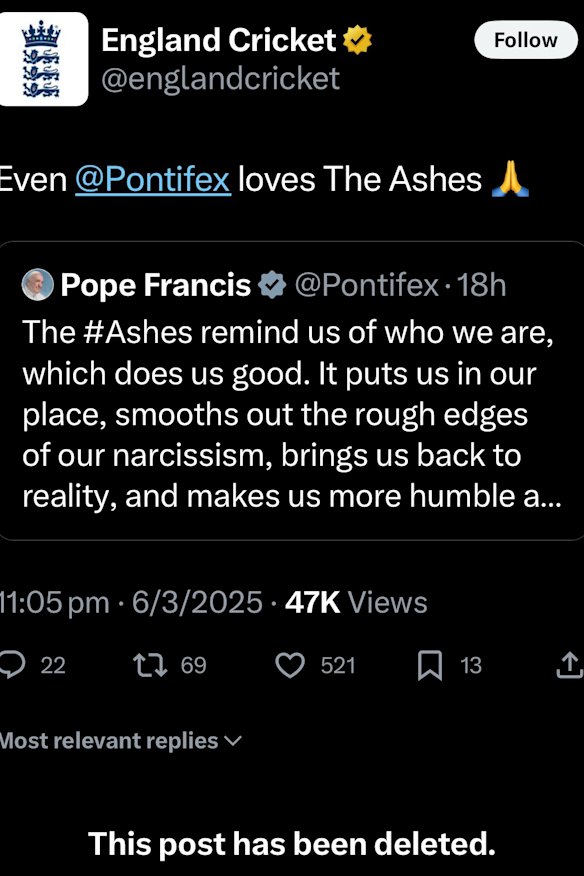Open the reply icon on the tweet
The width and height of the screenshot is (584, 876).
pos(11,665)
